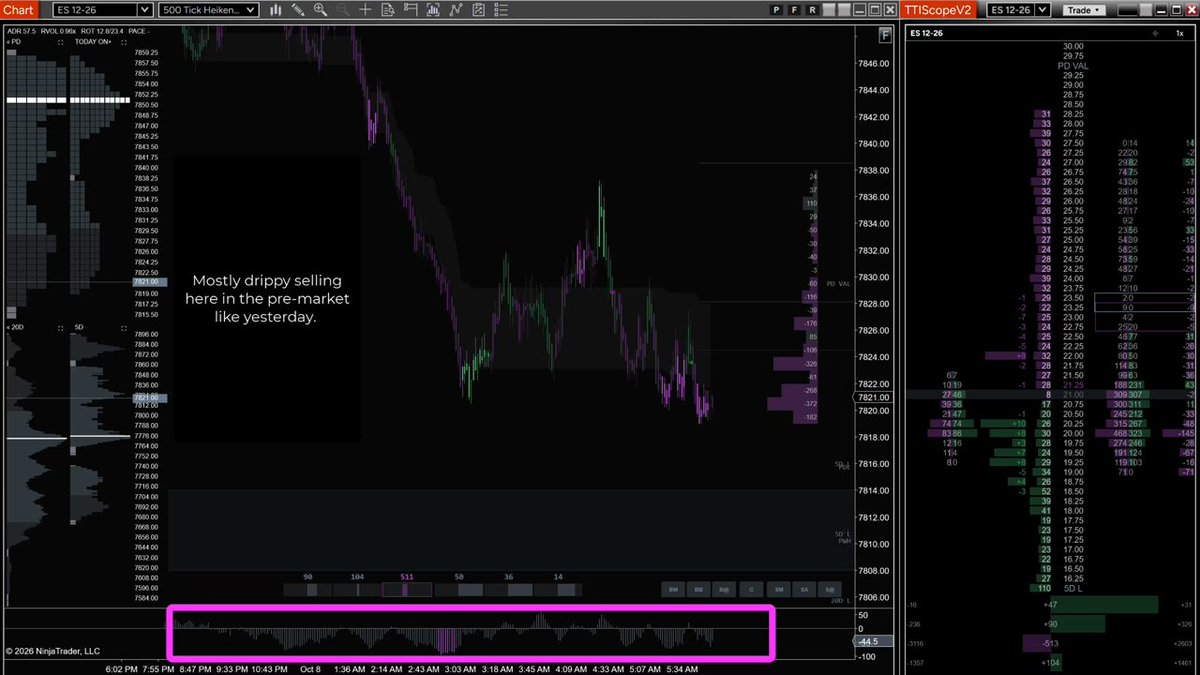
Task: Select the Chart window tab
Action: pos(20,10)
